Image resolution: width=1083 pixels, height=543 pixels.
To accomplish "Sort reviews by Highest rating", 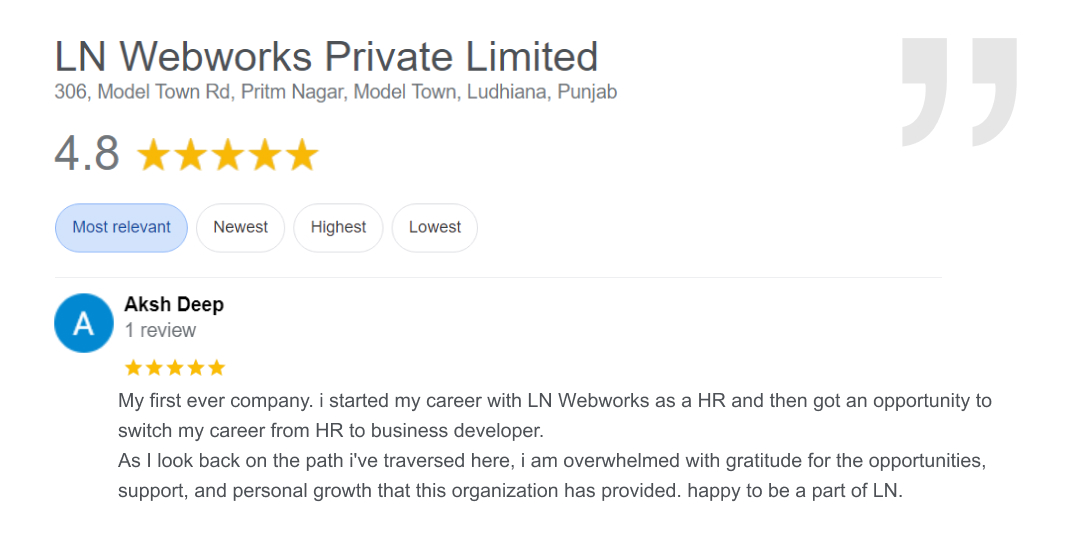I will pos(338,227).
